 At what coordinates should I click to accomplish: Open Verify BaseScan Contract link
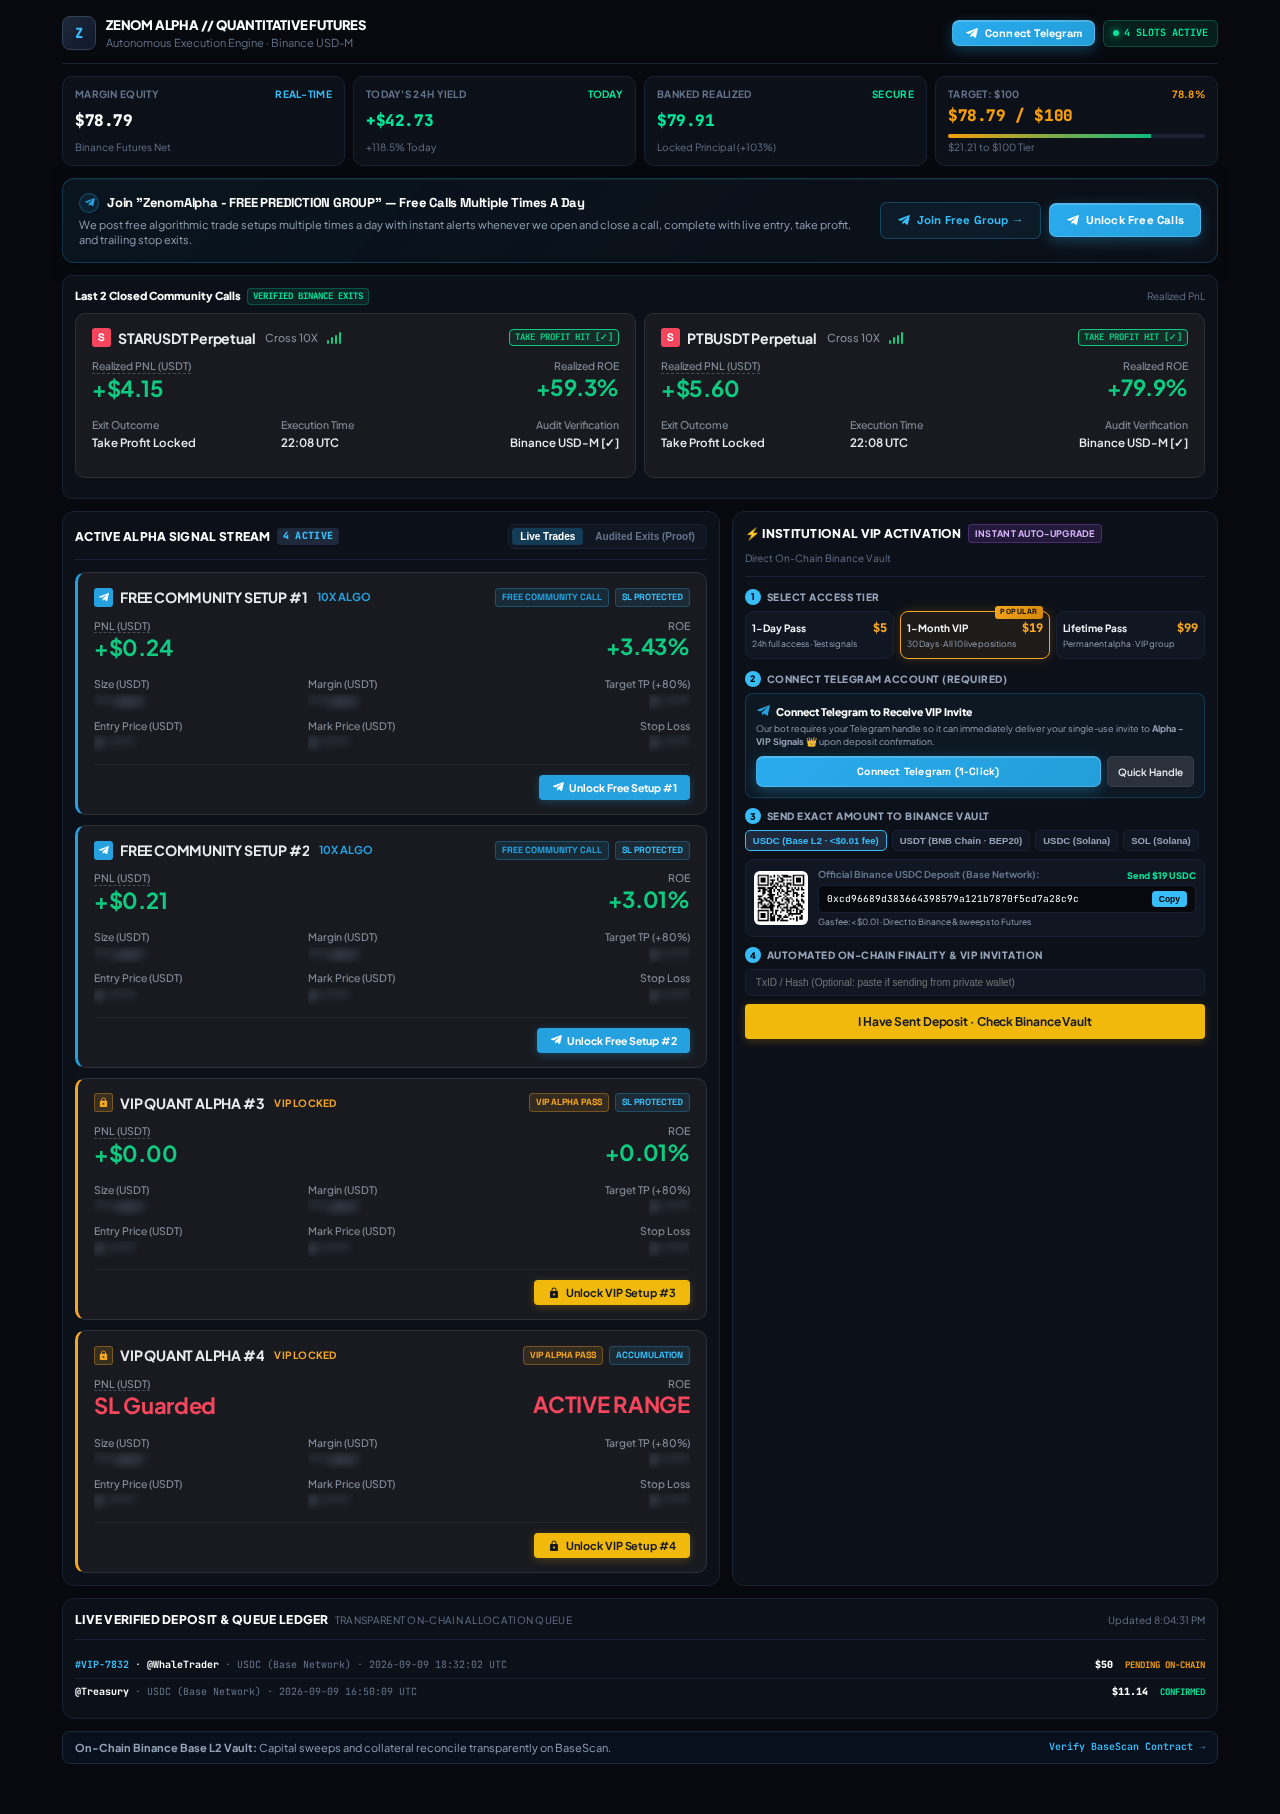click(x=1127, y=1747)
